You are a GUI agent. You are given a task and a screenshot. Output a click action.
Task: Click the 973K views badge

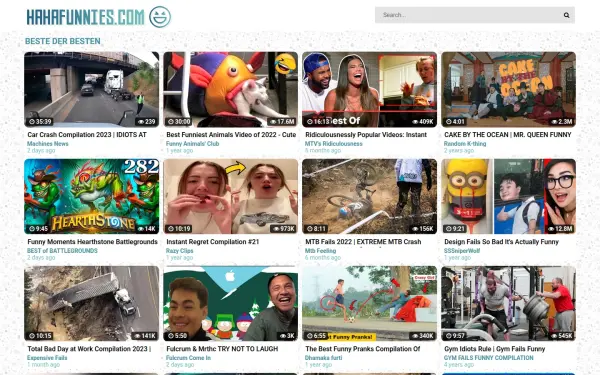coord(284,229)
